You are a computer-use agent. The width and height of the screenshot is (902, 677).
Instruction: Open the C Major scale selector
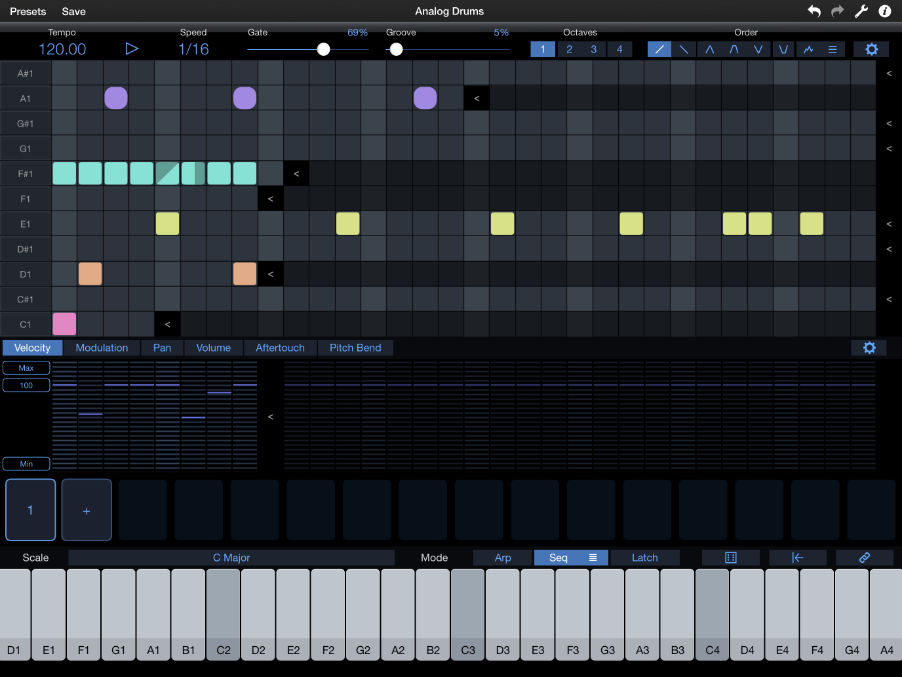coord(230,557)
